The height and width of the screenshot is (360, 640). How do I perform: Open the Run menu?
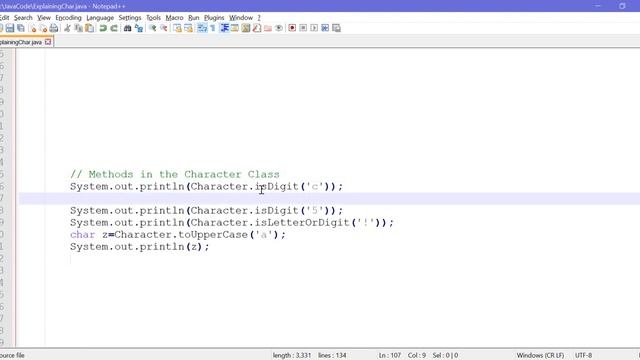tap(193, 18)
